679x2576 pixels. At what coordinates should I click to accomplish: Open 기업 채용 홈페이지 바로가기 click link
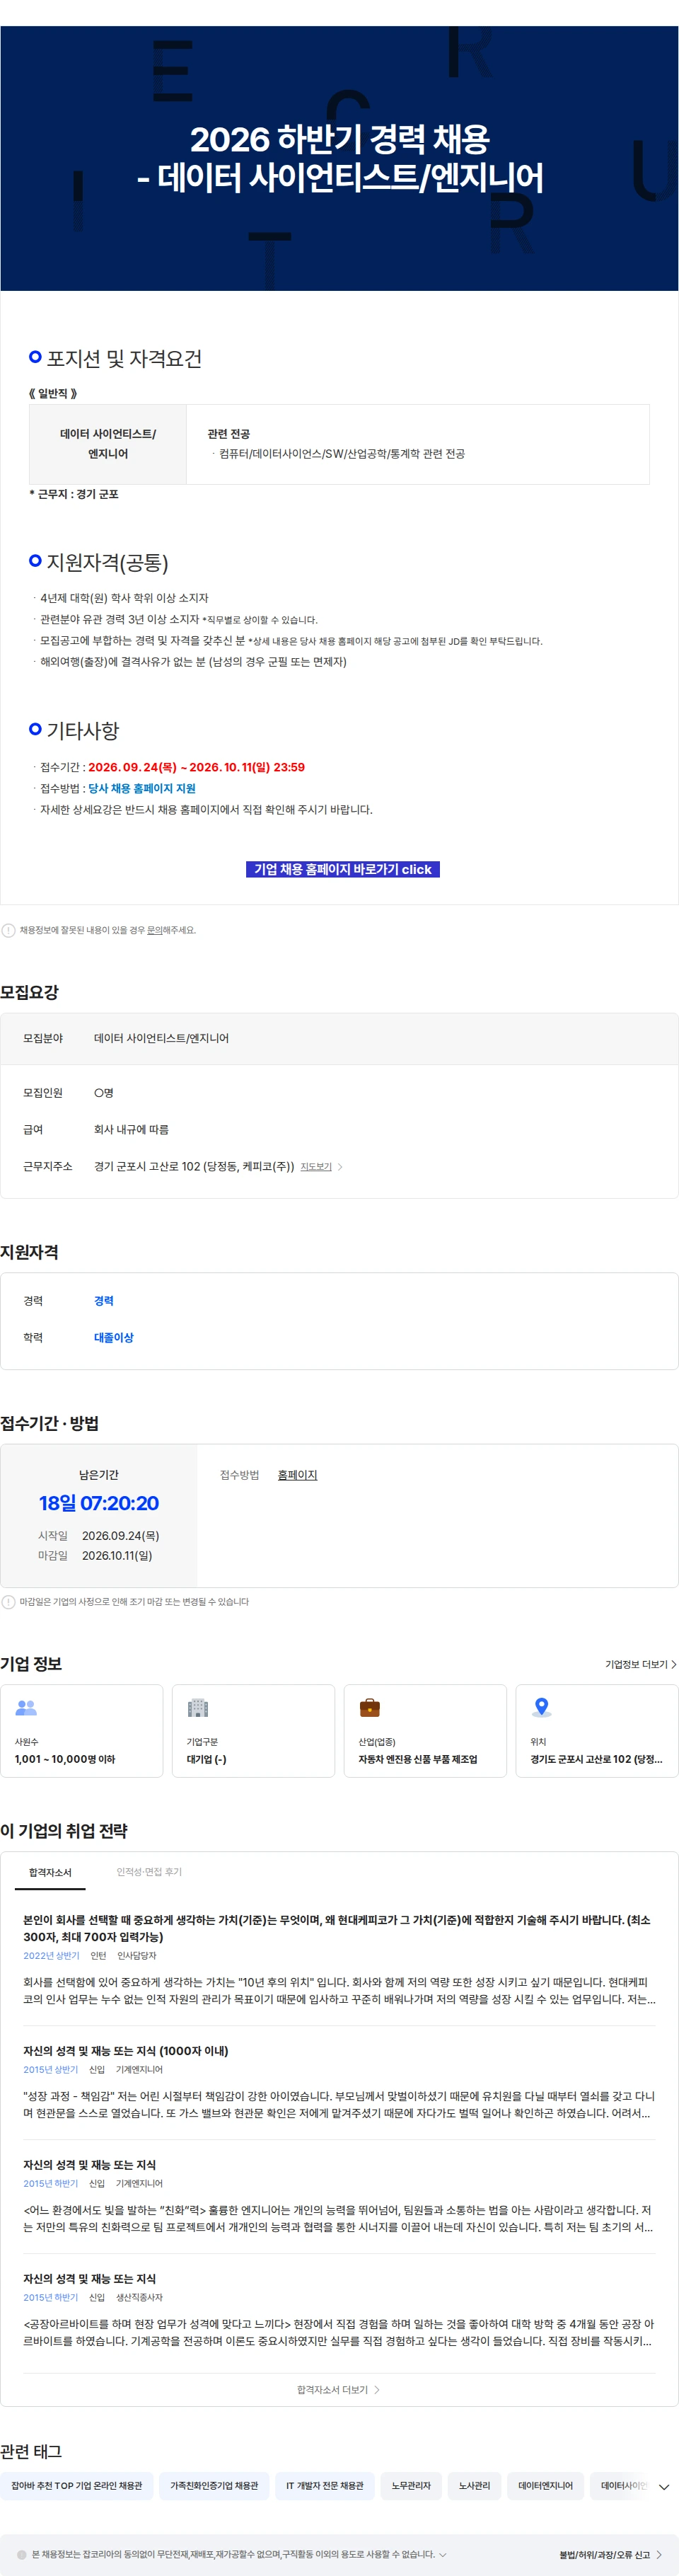[x=343, y=869]
